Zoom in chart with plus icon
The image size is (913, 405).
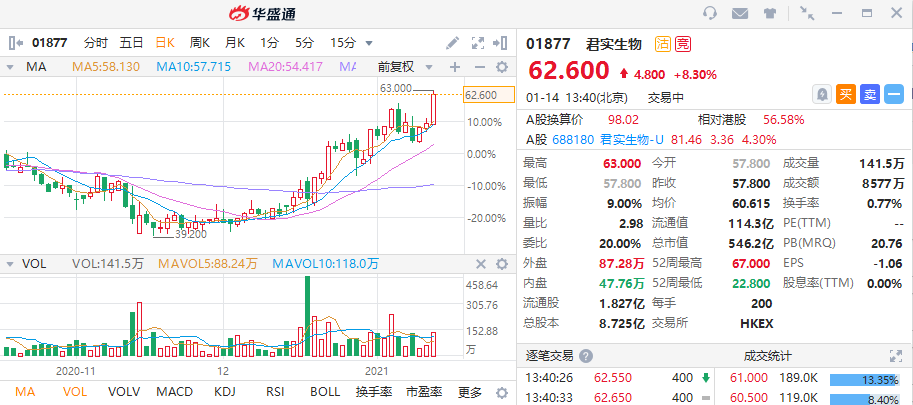tap(455, 67)
